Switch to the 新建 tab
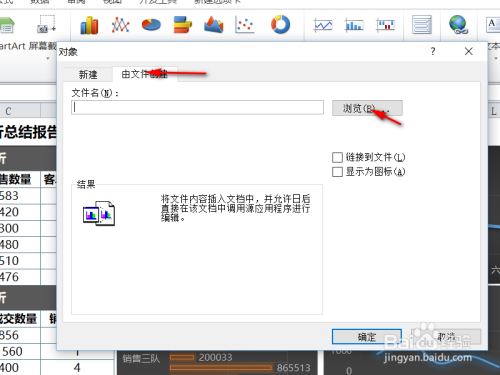Image resolution: width=500 pixels, height=375 pixels. coord(88,74)
